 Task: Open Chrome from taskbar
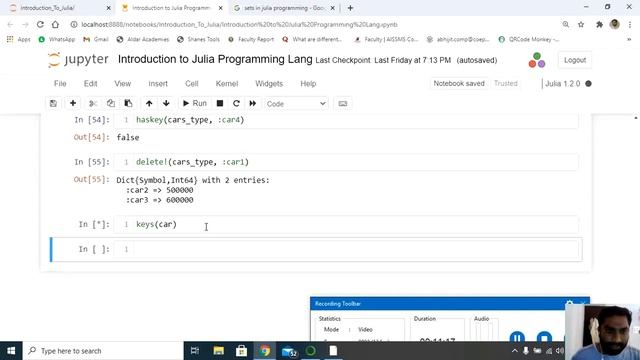click(x=264, y=351)
